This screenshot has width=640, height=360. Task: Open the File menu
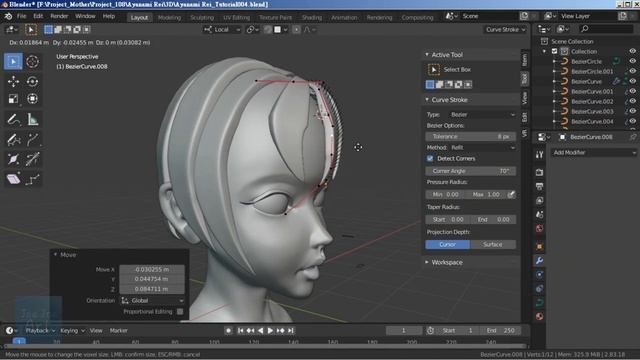pyautogui.click(x=21, y=16)
